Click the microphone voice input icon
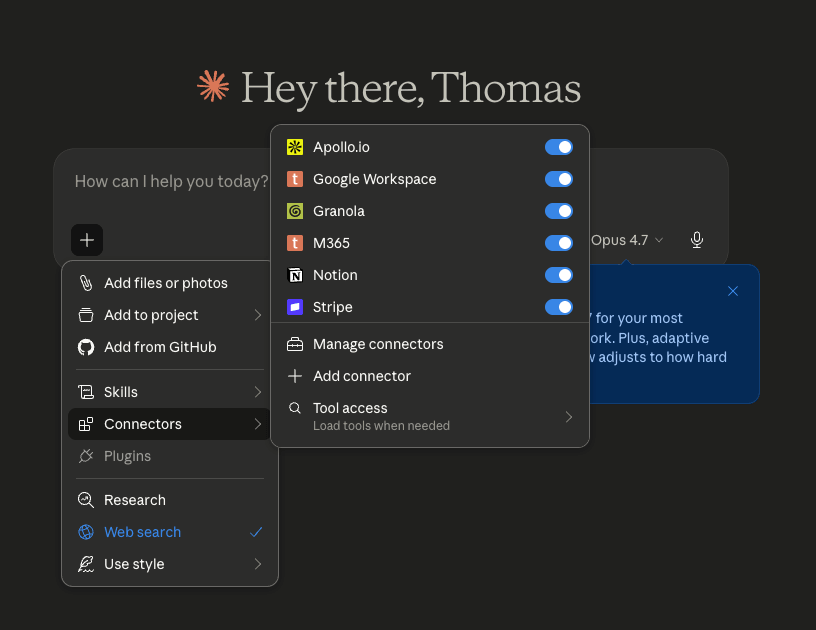This screenshot has height=630, width=816. 697,240
